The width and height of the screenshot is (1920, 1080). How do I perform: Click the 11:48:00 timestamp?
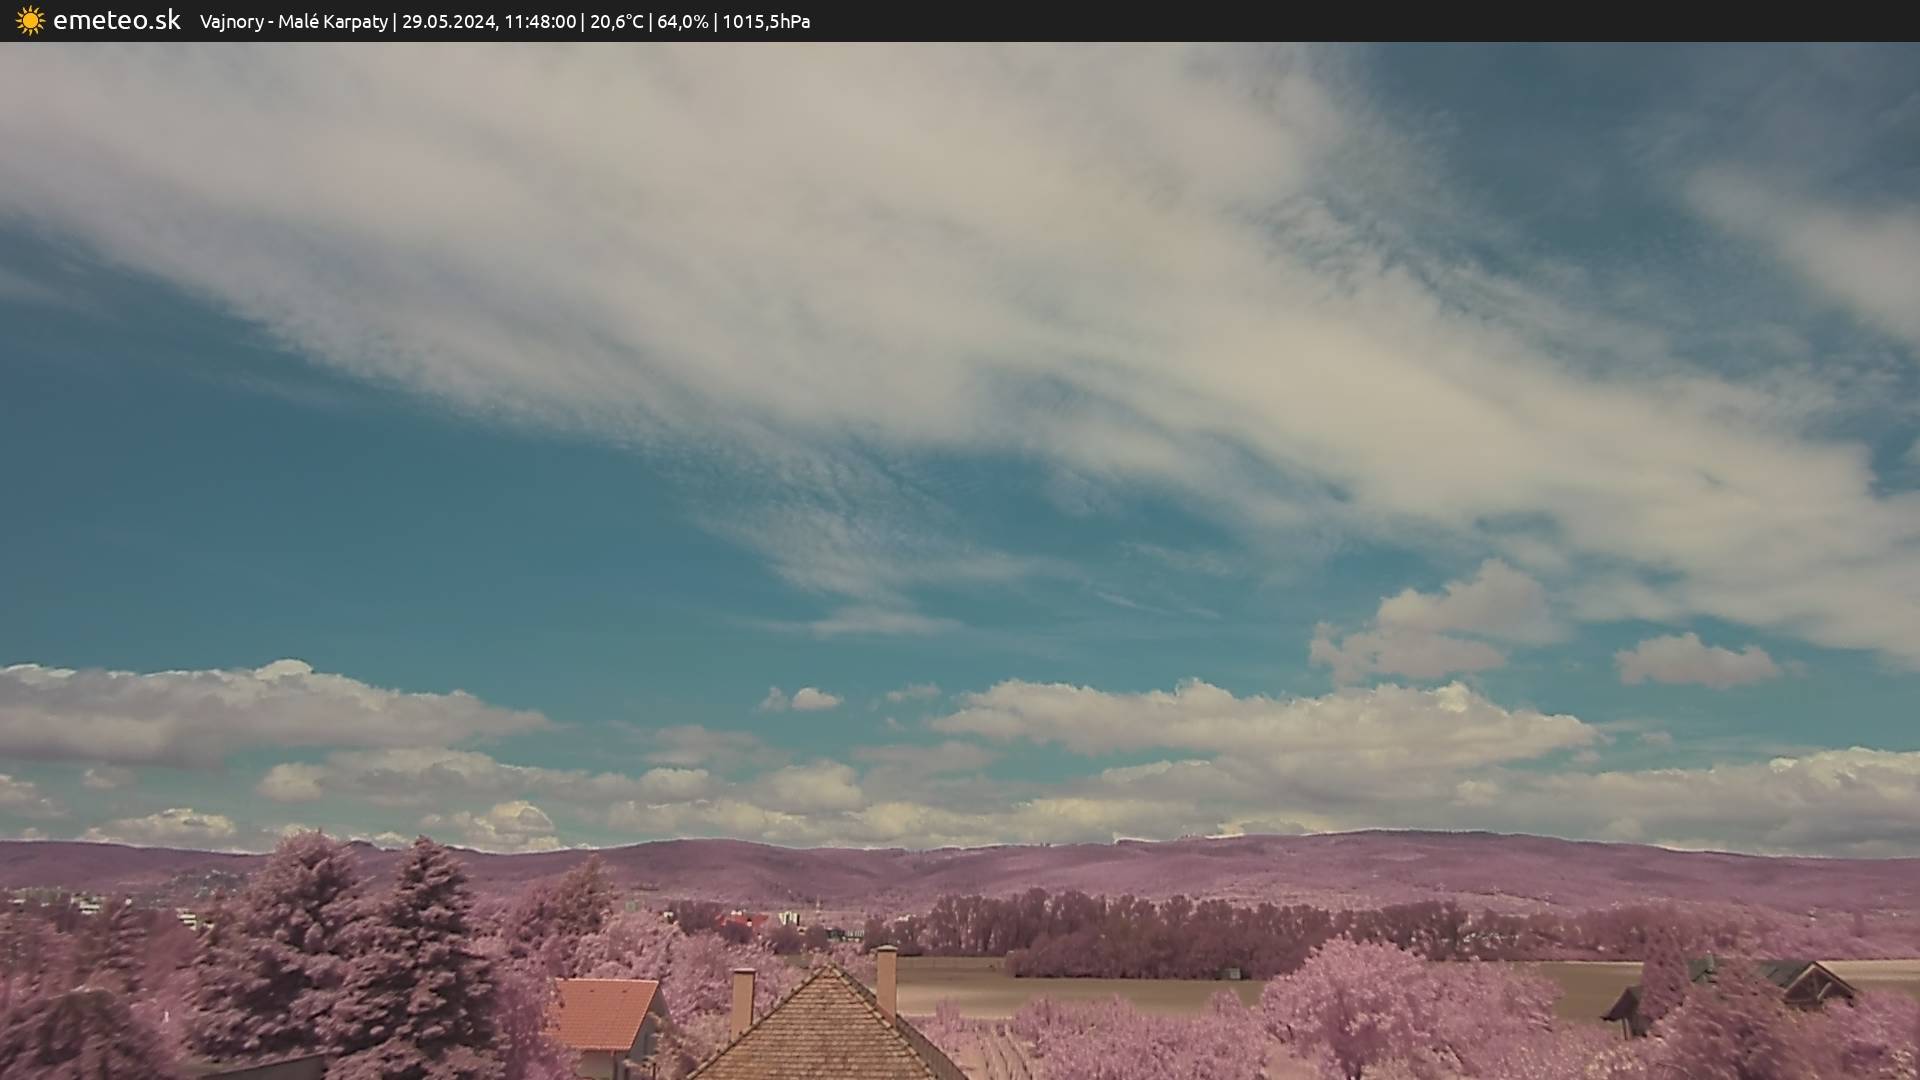(540, 22)
